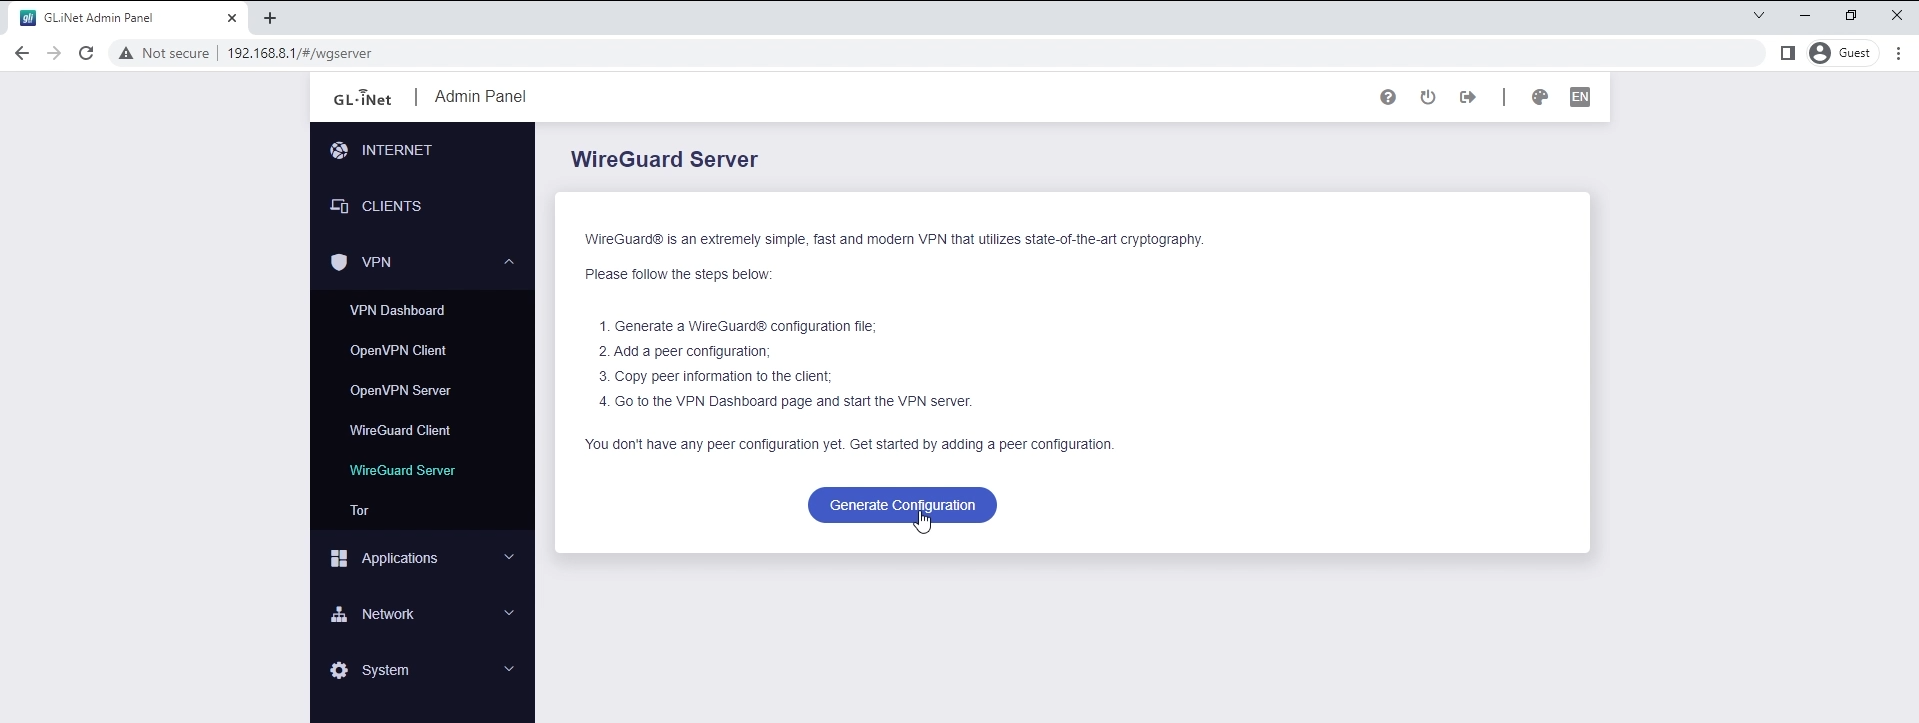Open the WireGuard Client page
Viewport: 1919px width, 723px height.
tap(400, 430)
